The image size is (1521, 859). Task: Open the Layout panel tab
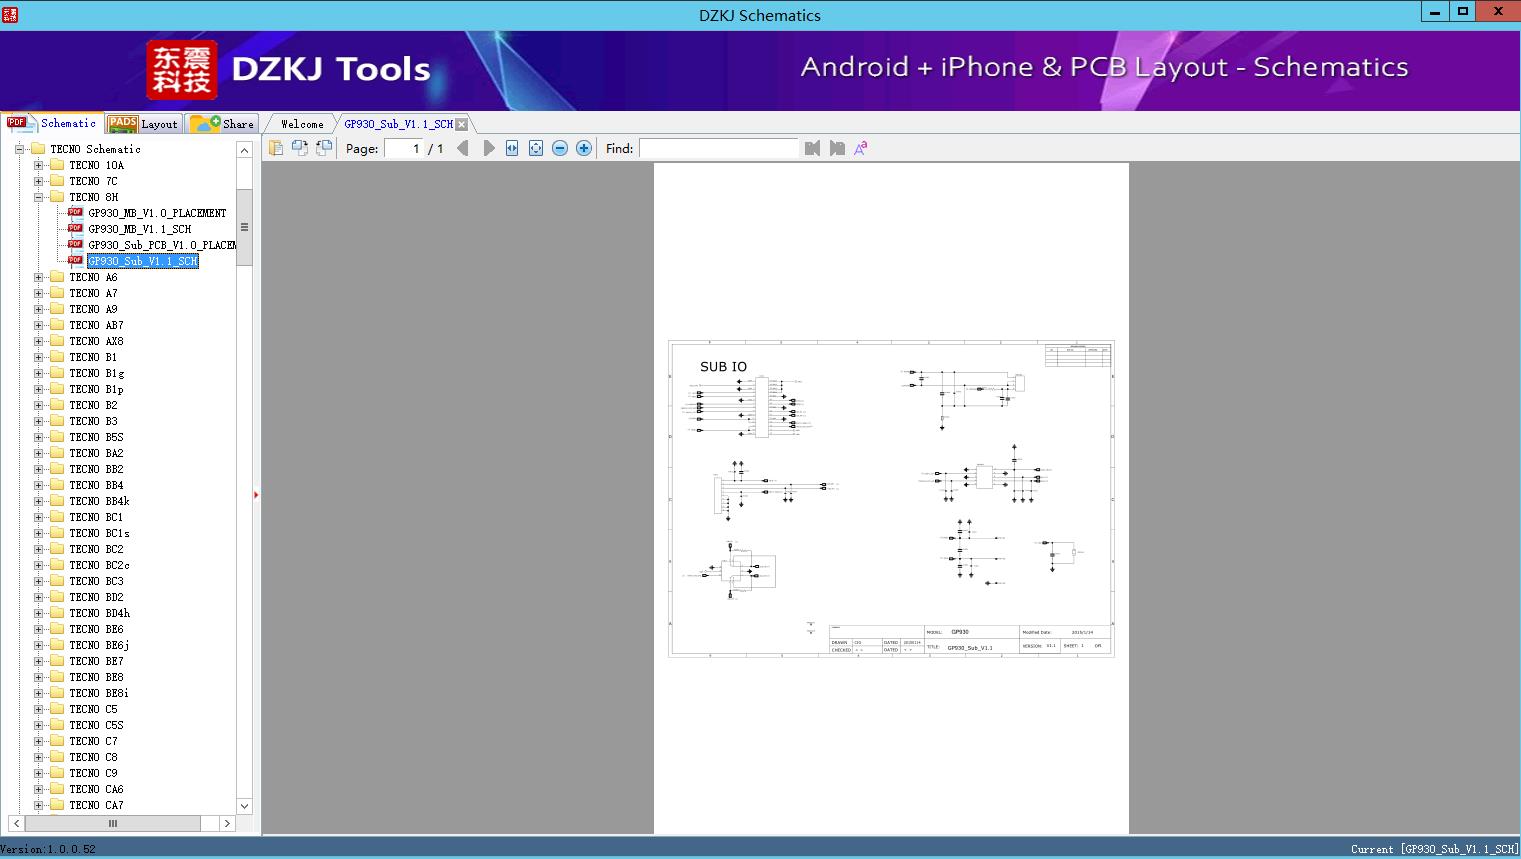point(143,124)
